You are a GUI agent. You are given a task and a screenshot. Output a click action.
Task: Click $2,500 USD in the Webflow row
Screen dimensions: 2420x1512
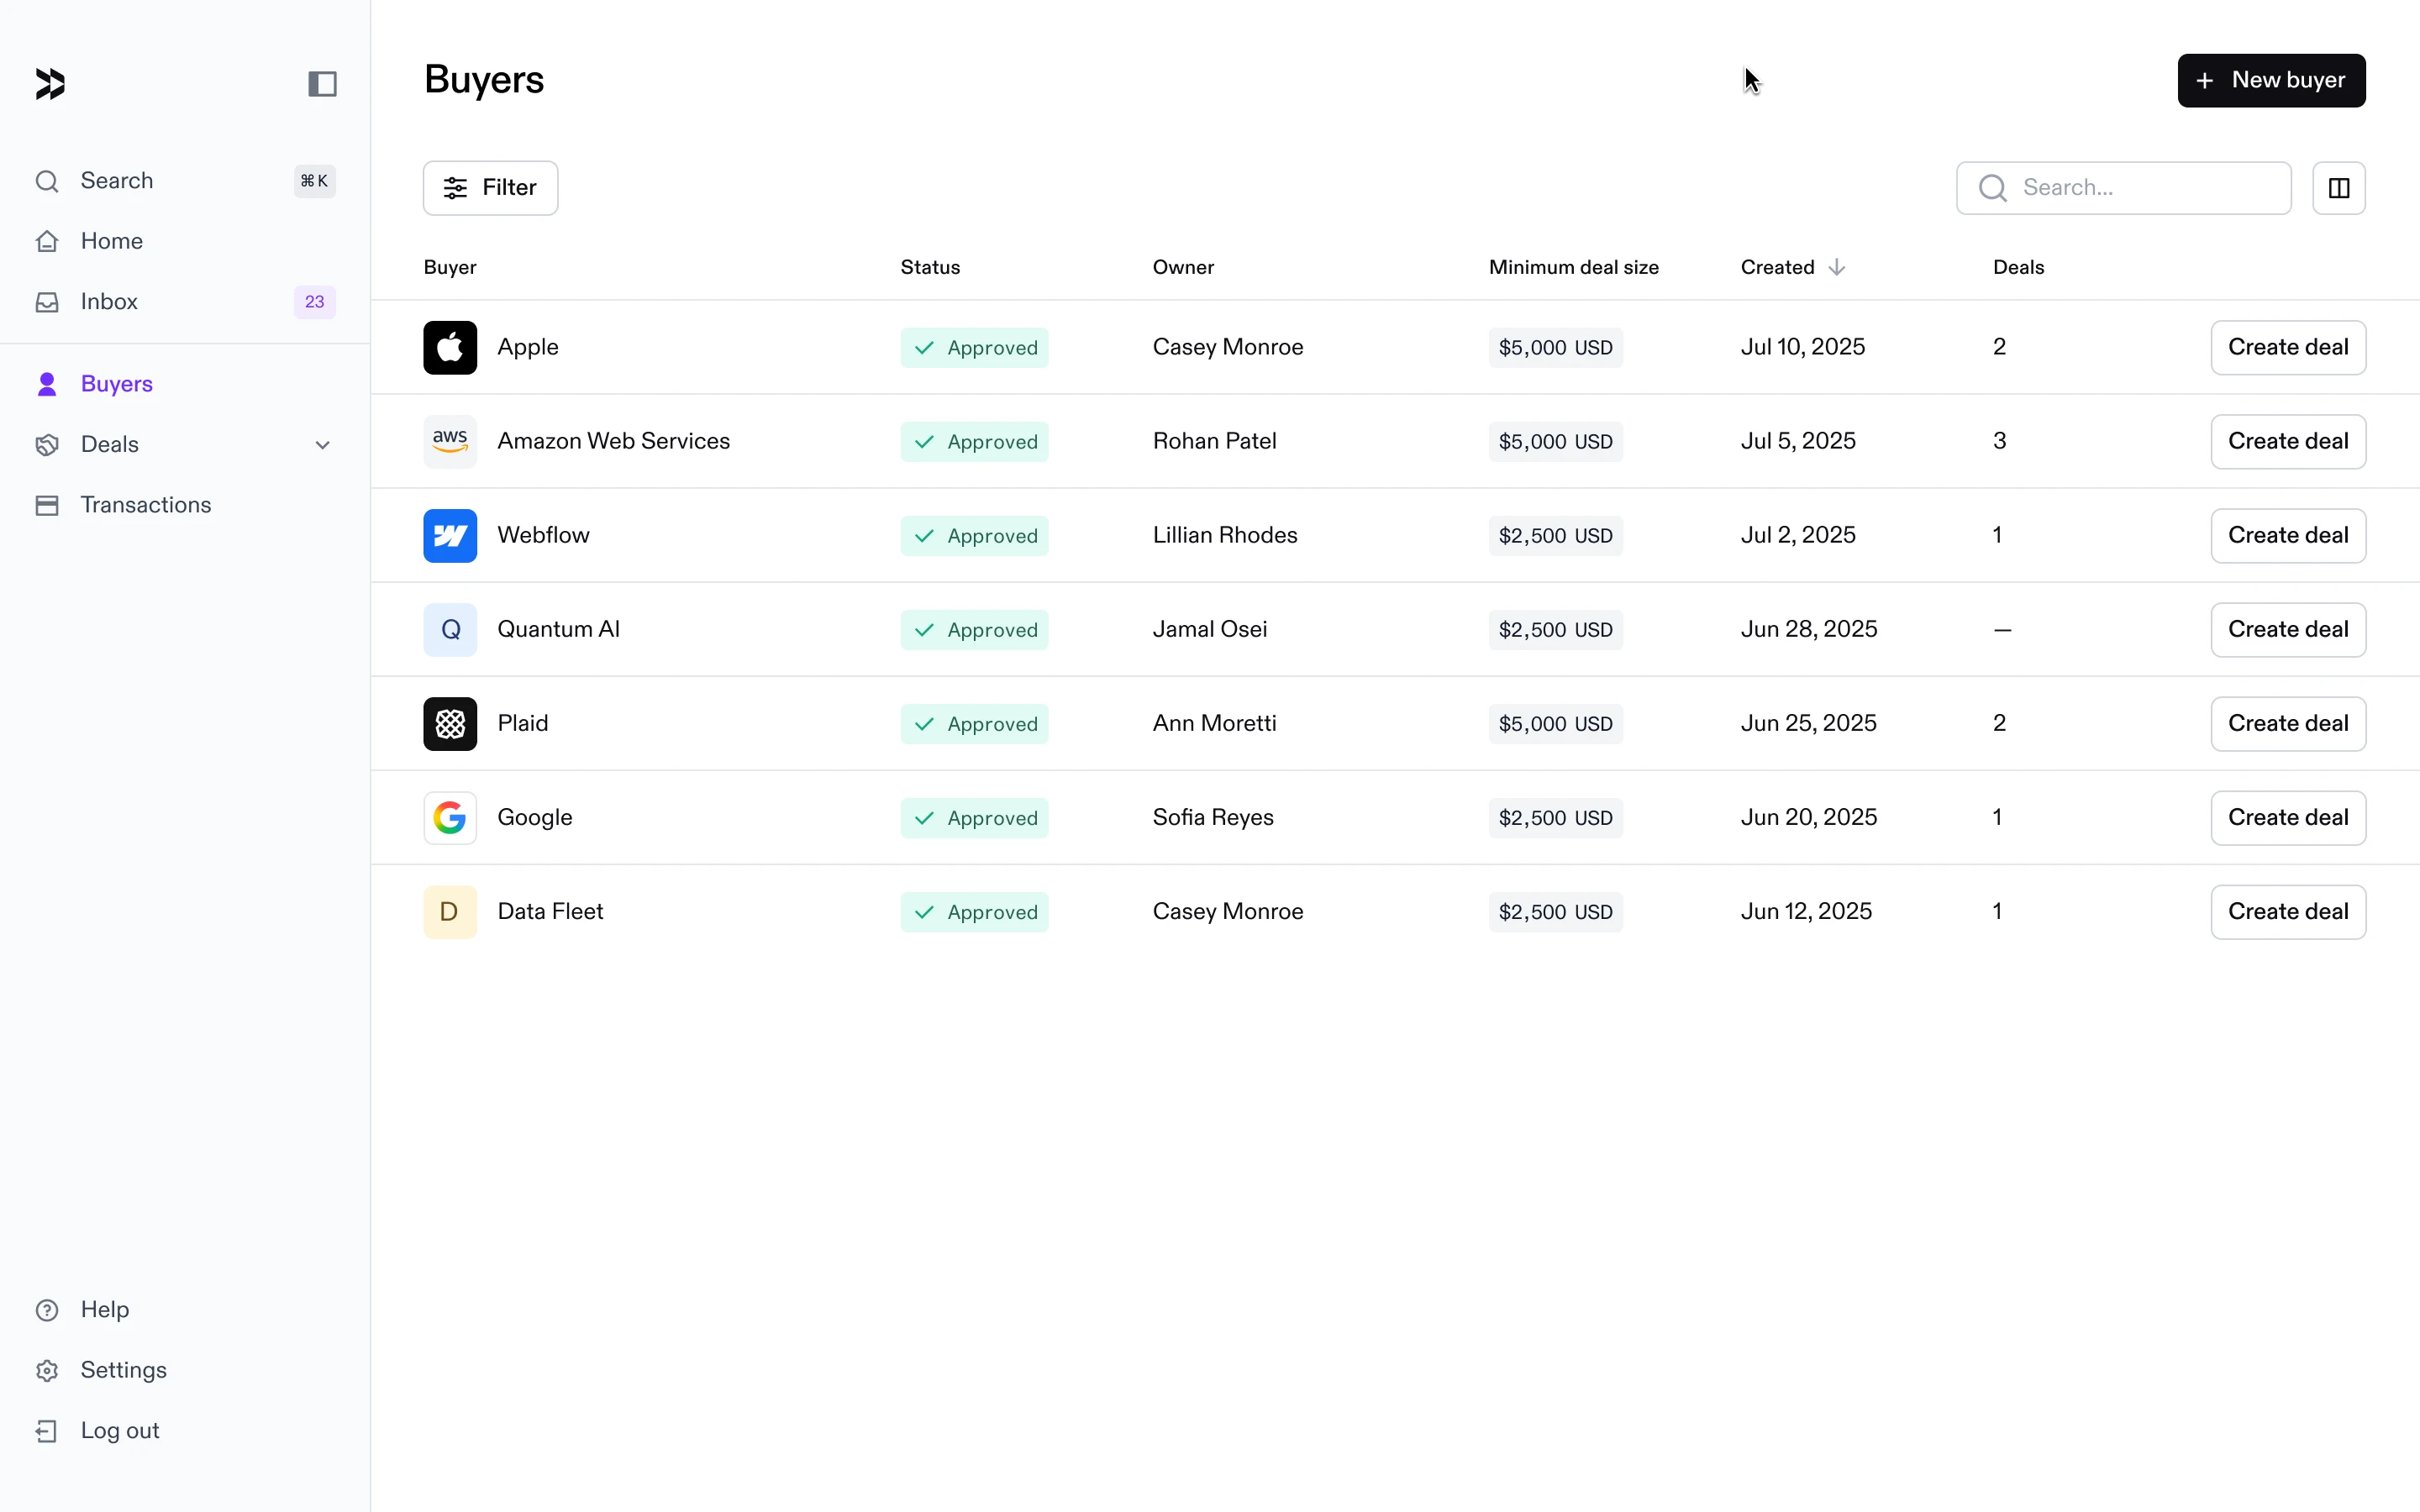1555,536
